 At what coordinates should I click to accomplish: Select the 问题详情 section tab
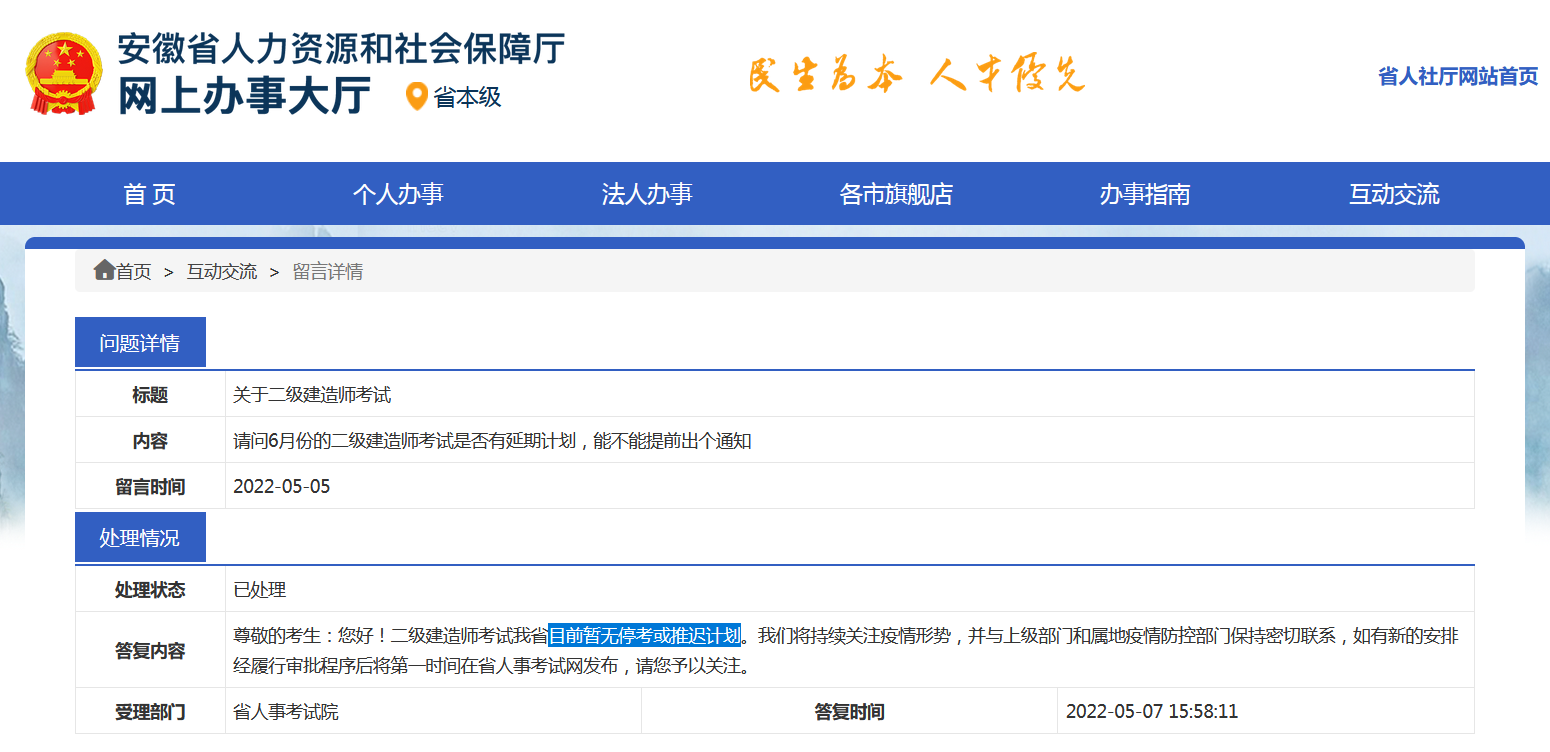[x=140, y=343]
